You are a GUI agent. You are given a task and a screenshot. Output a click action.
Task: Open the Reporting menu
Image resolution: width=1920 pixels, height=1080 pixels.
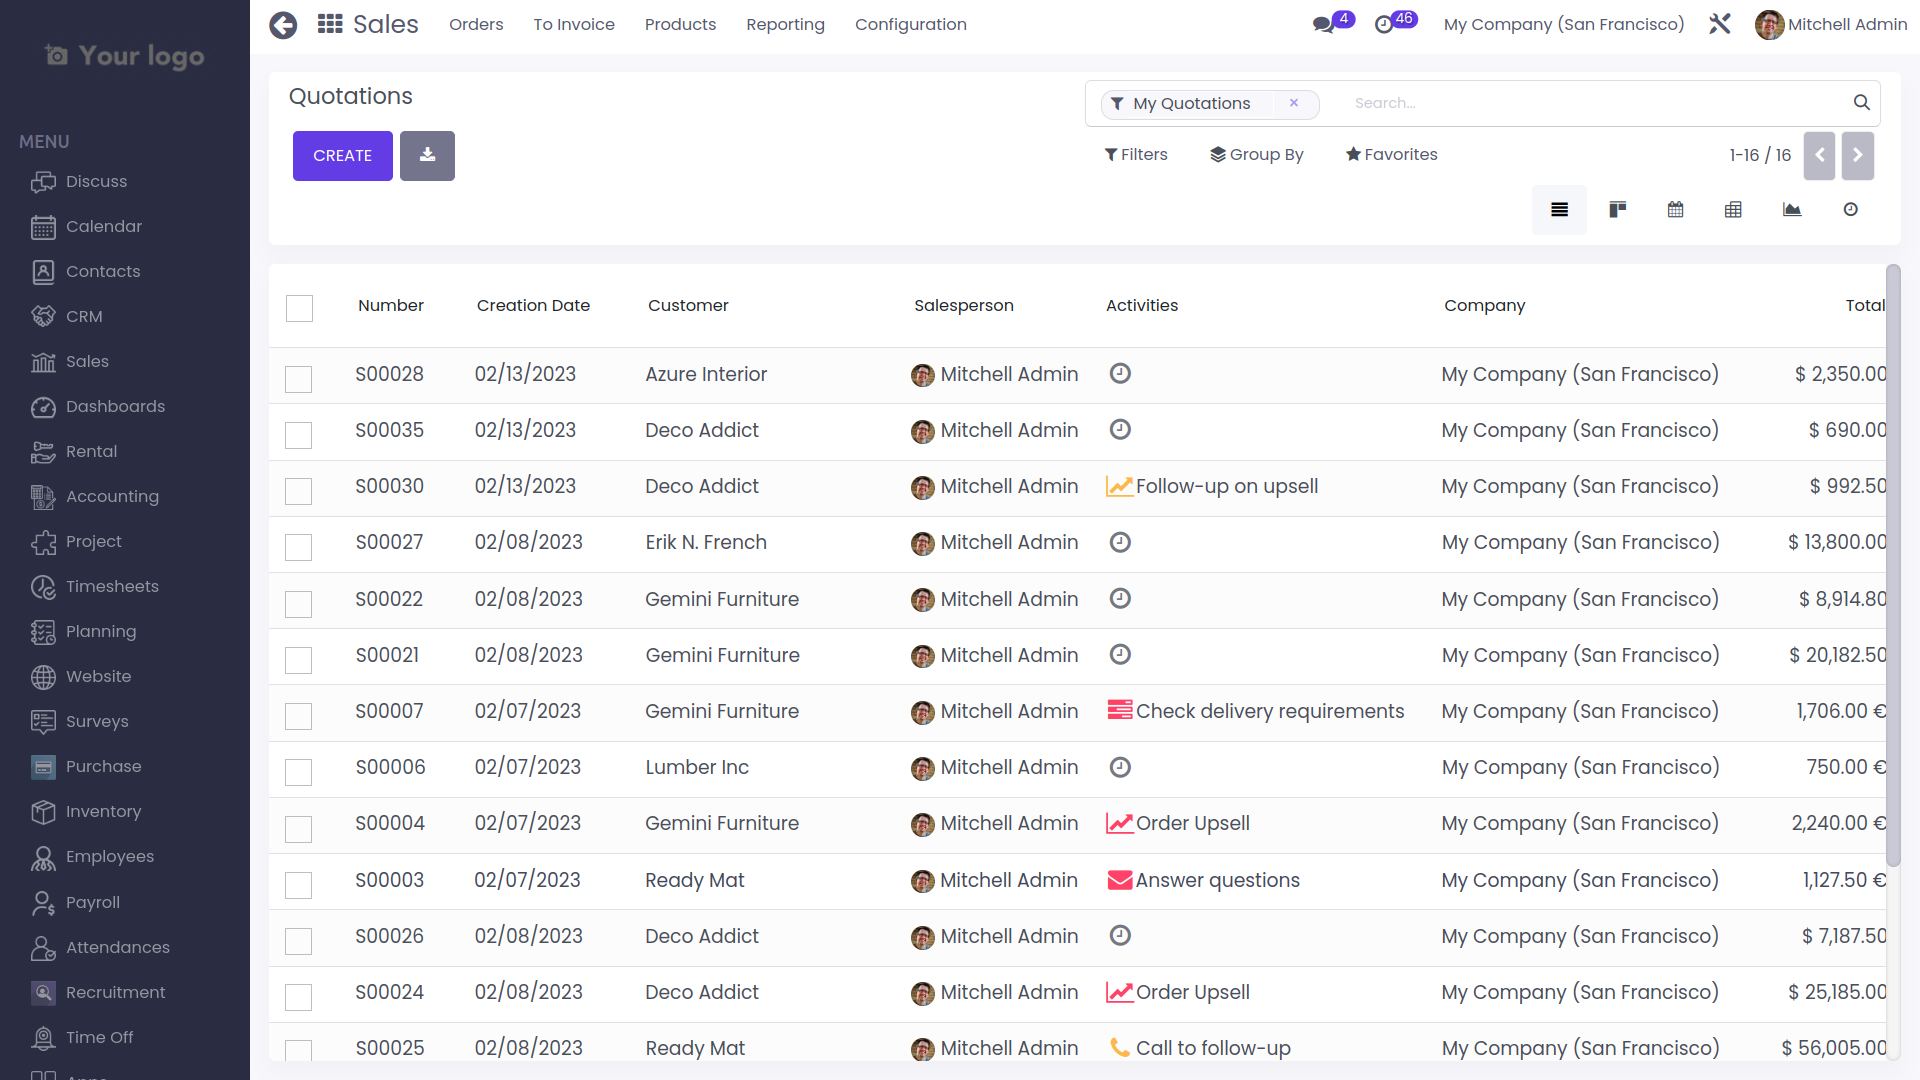click(x=785, y=24)
